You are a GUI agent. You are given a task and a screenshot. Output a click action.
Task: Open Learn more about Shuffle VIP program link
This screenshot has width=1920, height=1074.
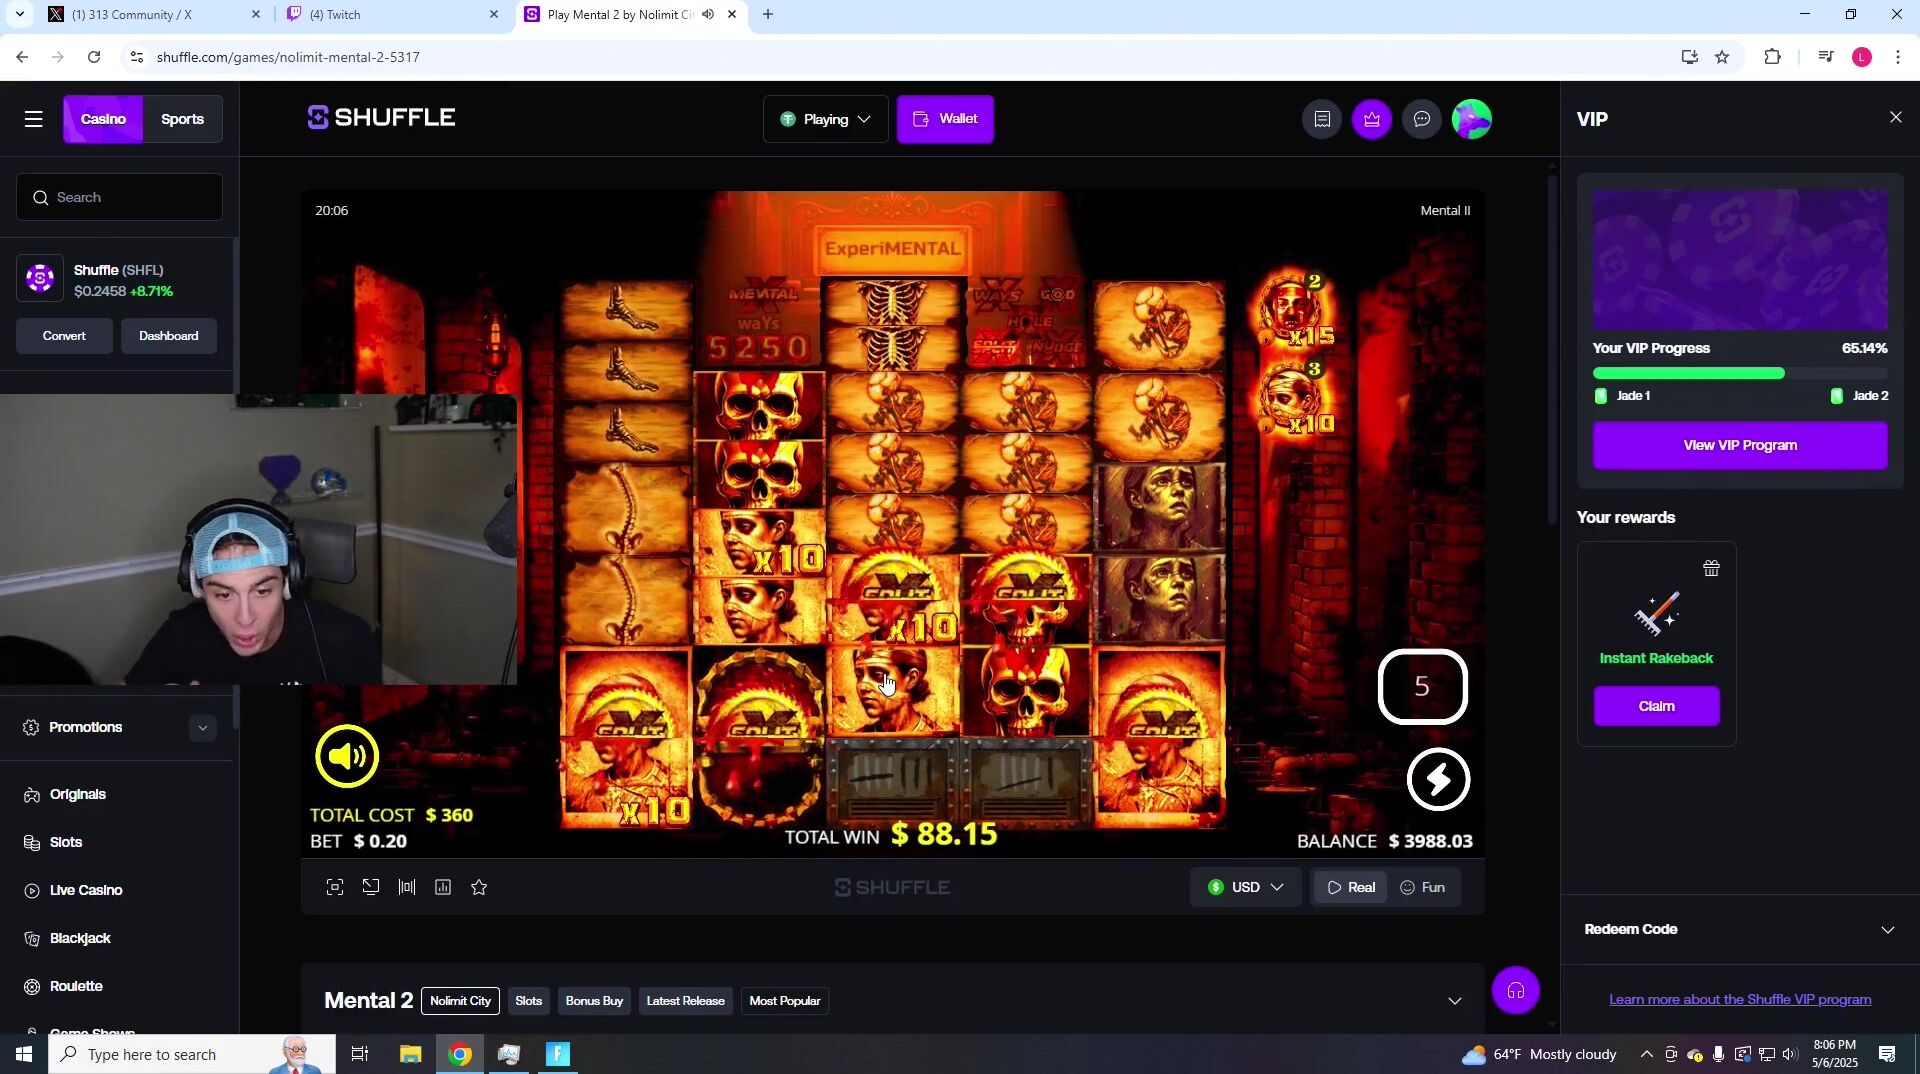coord(1740,999)
